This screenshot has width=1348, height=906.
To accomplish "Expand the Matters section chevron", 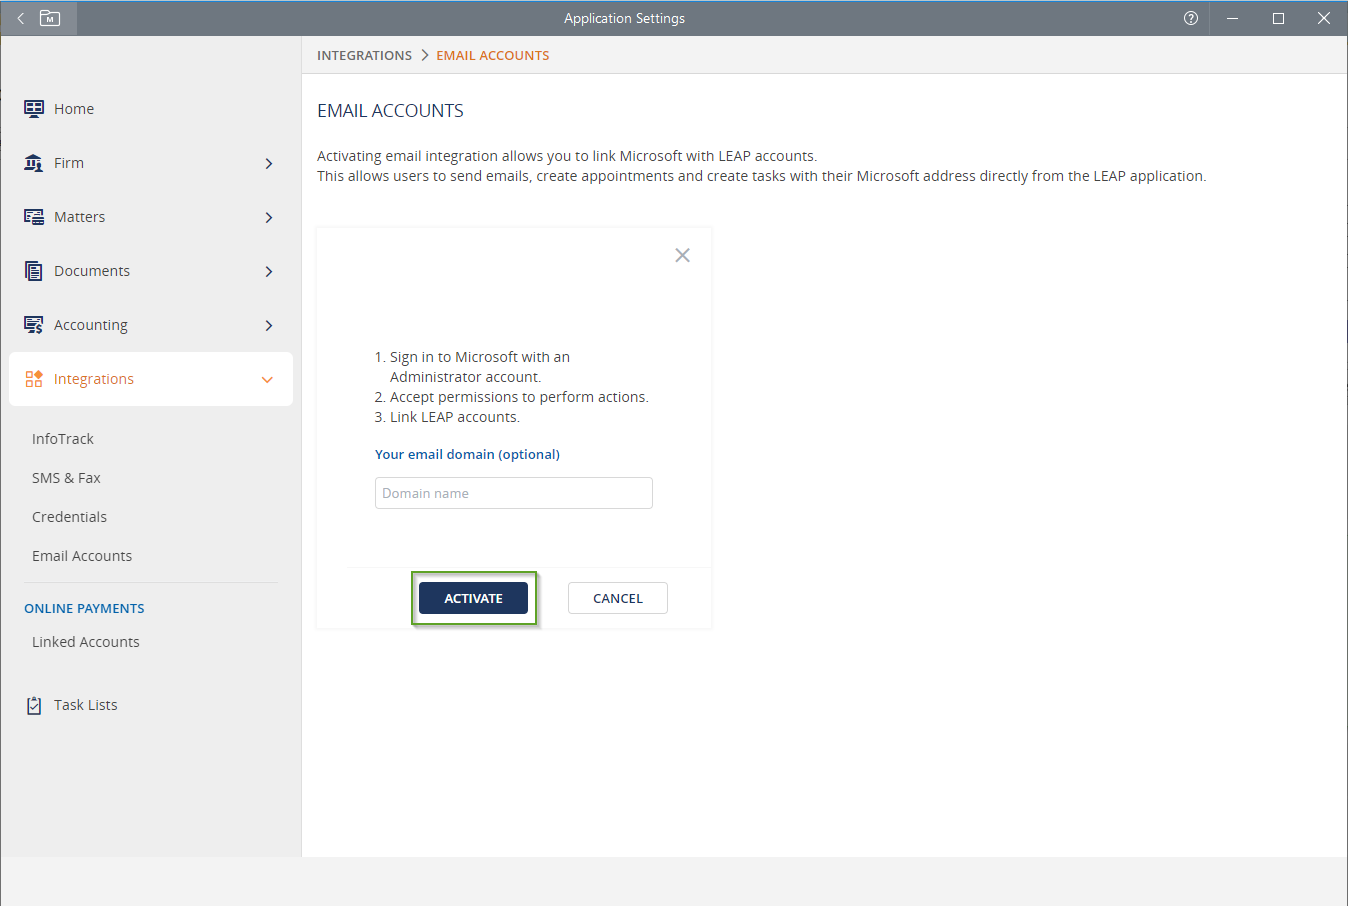I will point(268,217).
